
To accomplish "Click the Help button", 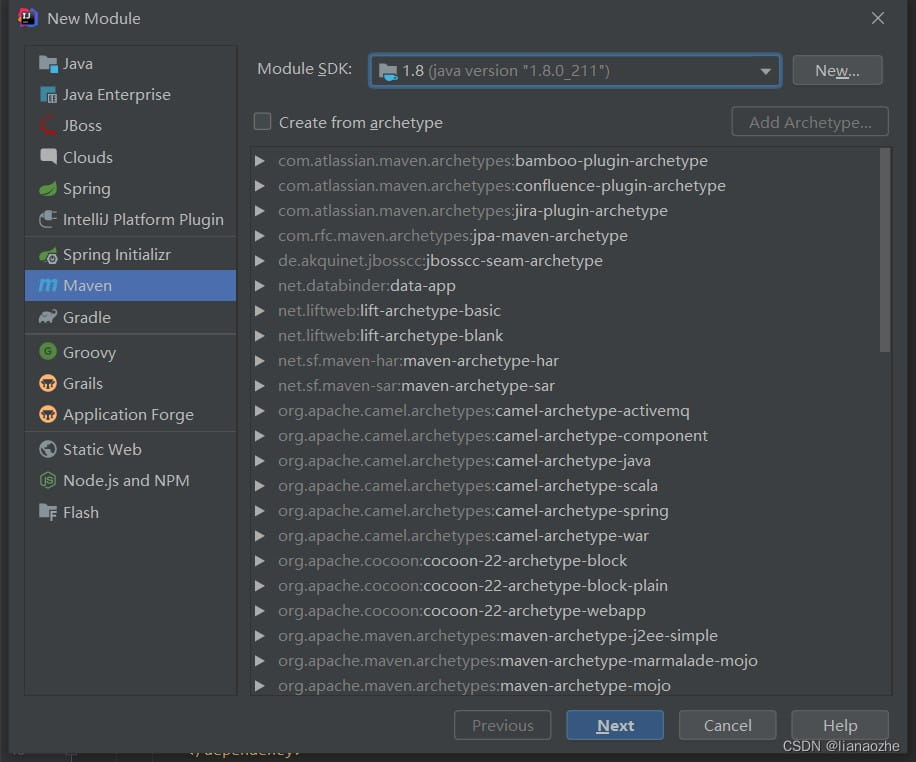I will [x=840, y=725].
